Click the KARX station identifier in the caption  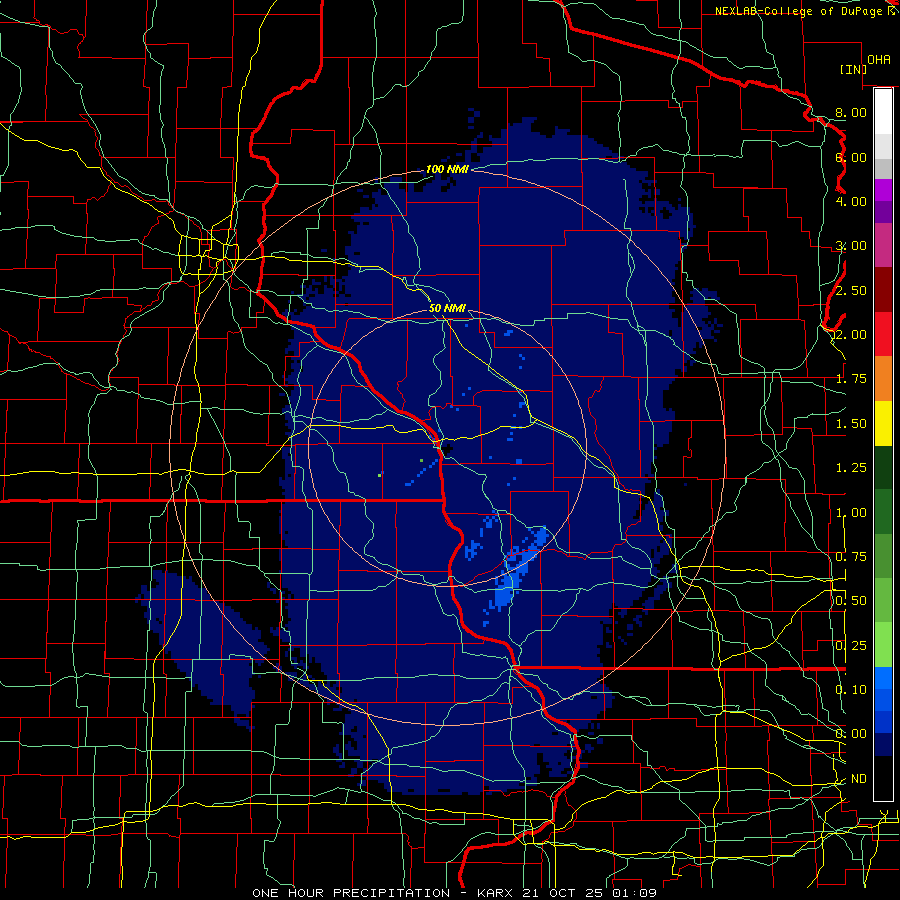pos(496,893)
